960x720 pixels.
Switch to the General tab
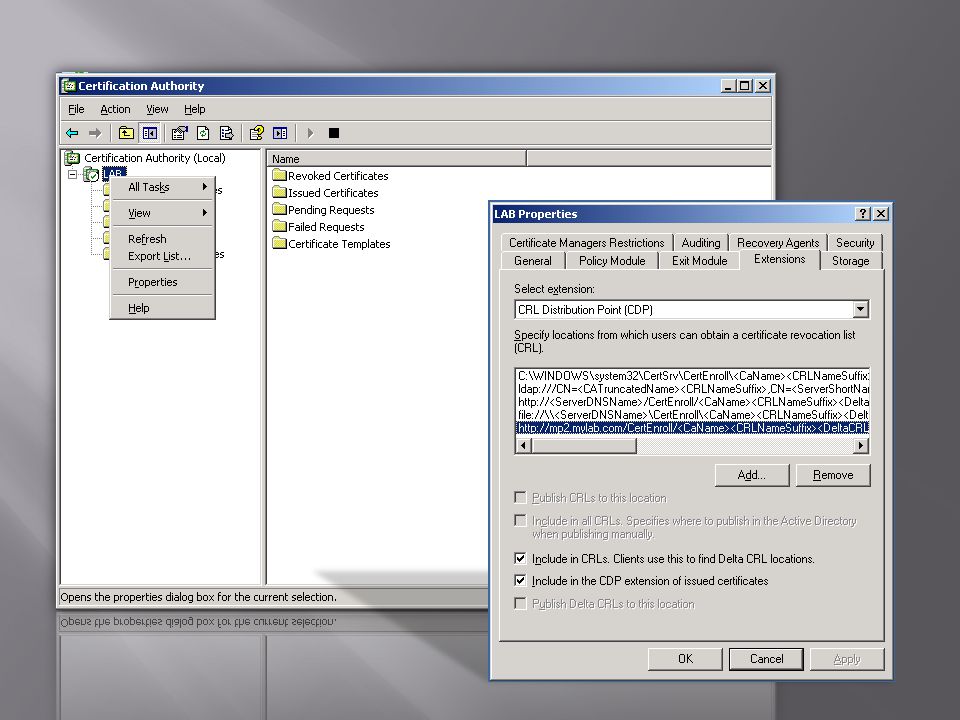pos(533,261)
